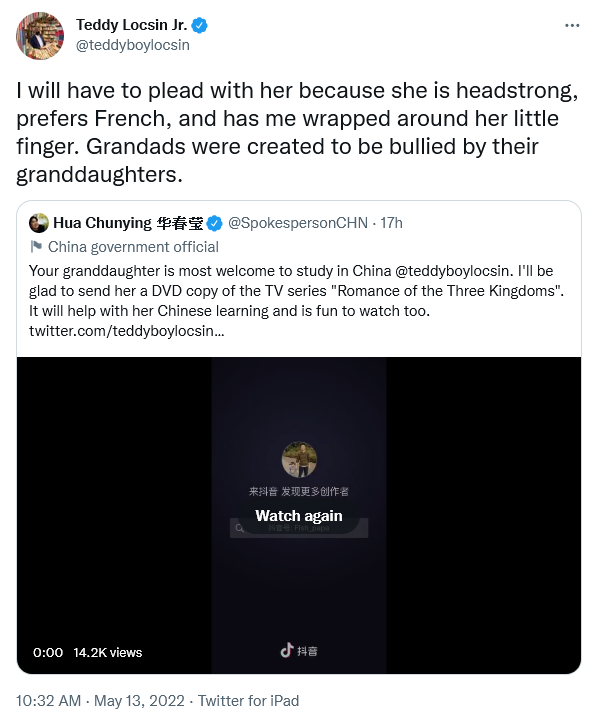Viewport: 598px width, 720px height.
Task: Open Hua Chunying's small profile avatar
Action: pos(39,223)
